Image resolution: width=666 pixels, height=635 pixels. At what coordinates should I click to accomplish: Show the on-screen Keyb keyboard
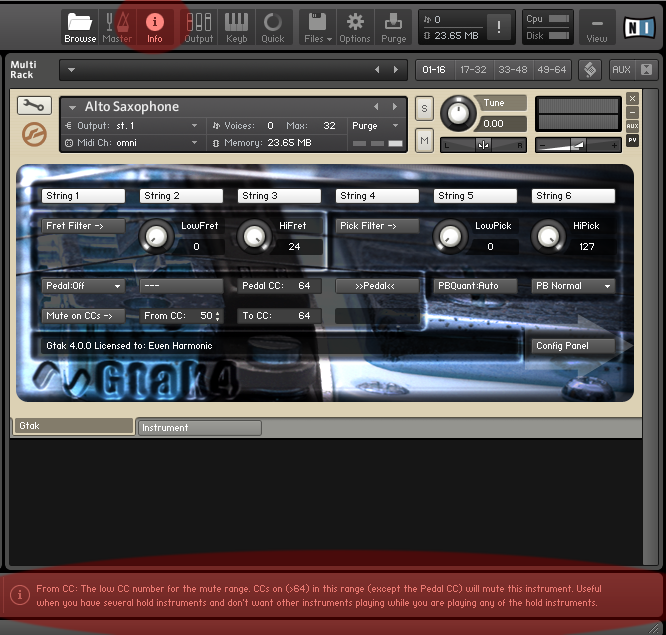coord(236,27)
